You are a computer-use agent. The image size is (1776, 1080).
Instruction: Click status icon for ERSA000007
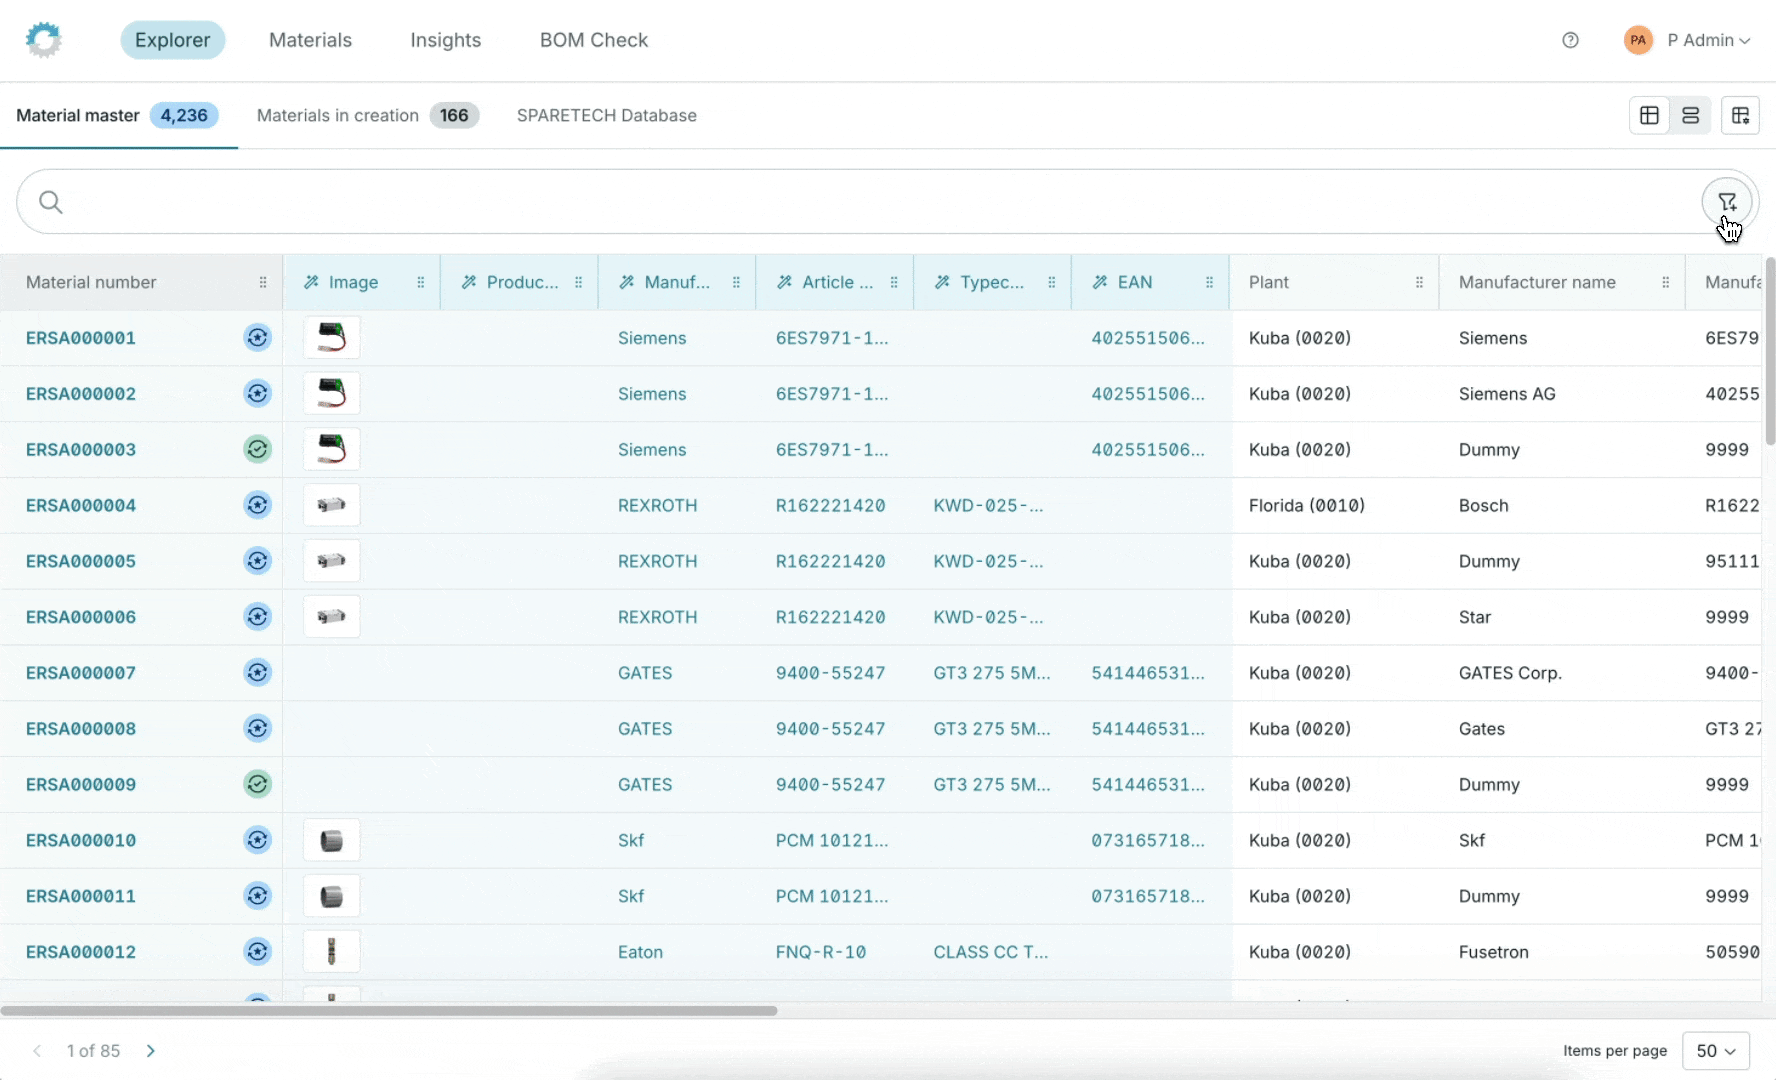tap(258, 673)
